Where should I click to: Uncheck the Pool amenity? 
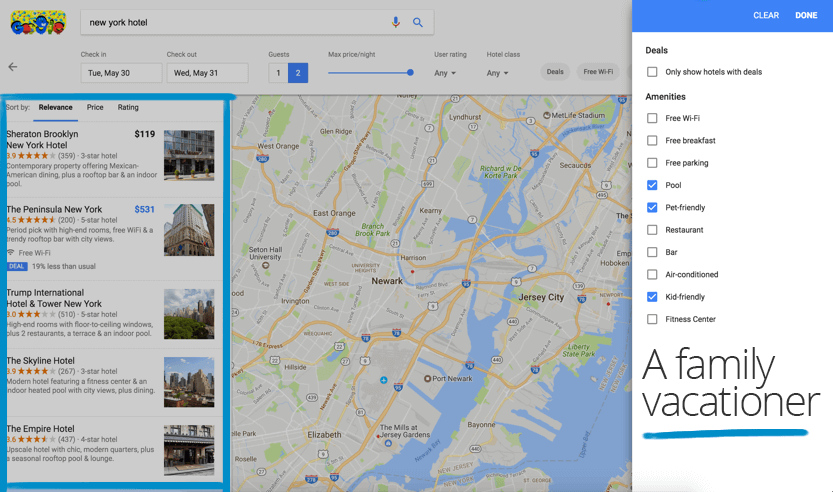652,185
